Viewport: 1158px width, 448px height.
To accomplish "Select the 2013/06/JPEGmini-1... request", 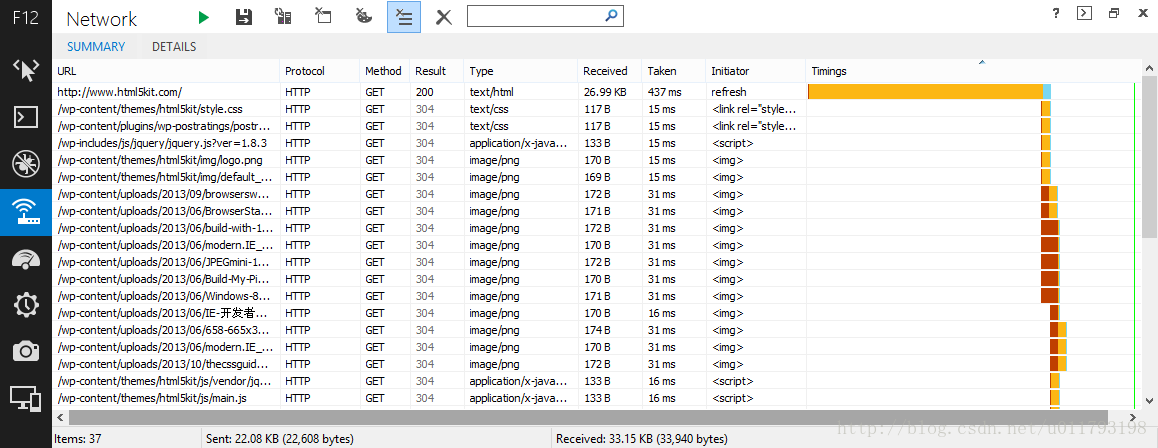I will 595,262.
